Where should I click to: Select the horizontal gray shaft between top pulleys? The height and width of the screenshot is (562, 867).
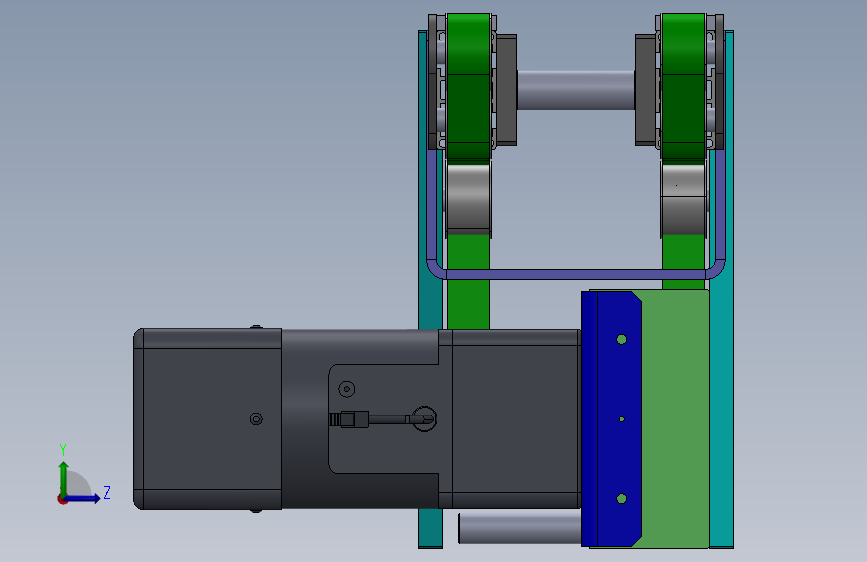[576, 90]
